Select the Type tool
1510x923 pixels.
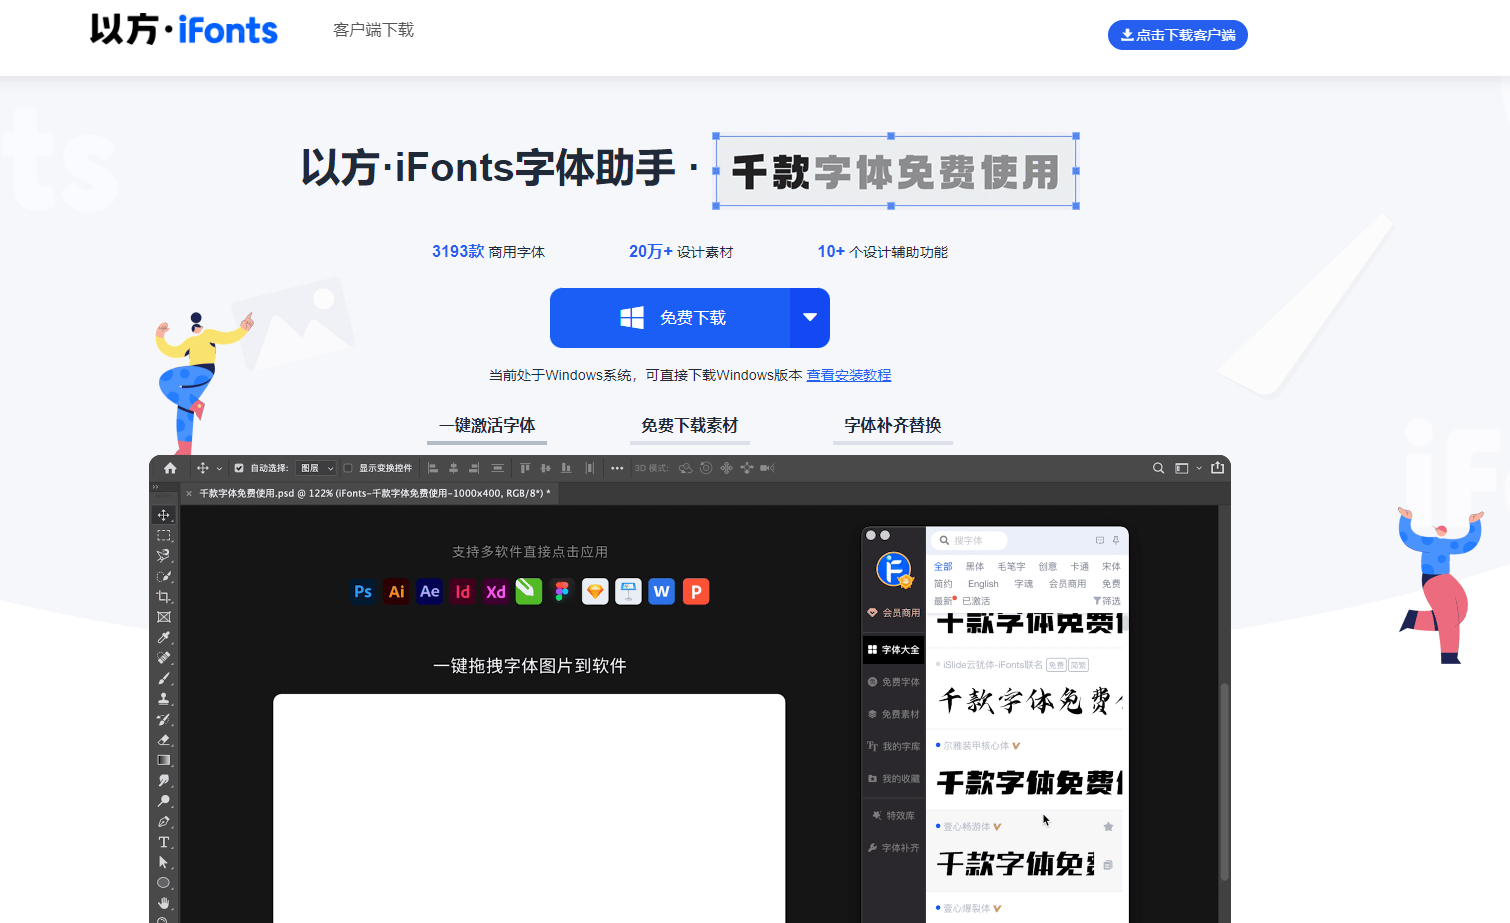[x=164, y=842]
